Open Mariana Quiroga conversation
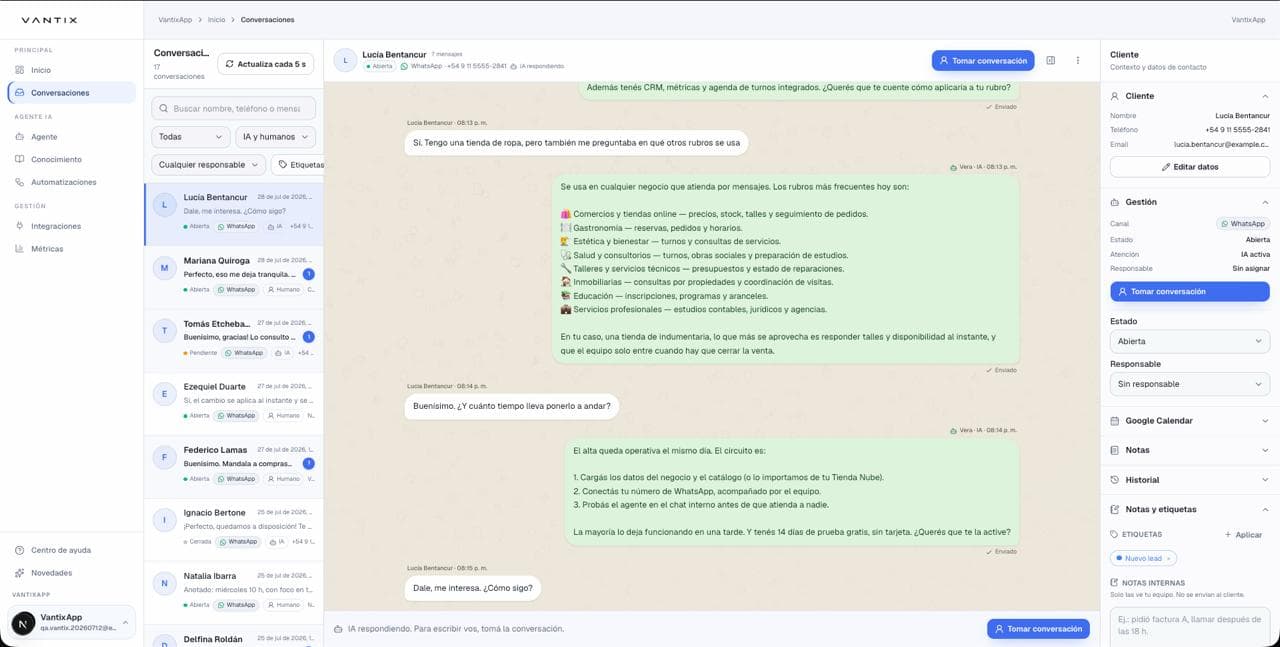The height and width of the screenshot is (647, 1280). (x=234, y=277)
